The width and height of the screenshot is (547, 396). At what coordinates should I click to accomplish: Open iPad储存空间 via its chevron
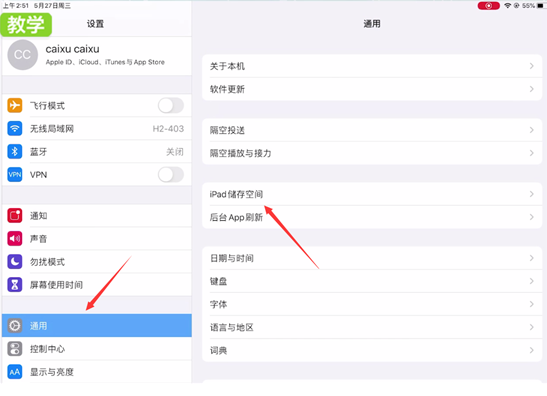tap(531, 194)
